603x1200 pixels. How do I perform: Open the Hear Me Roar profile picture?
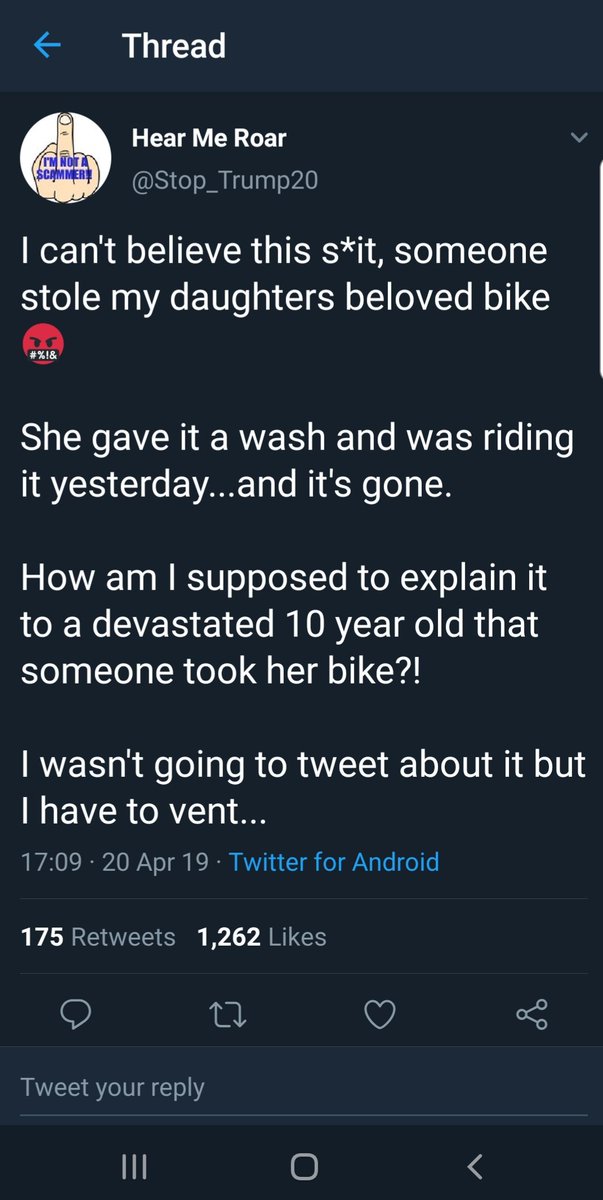coord(65,157)
